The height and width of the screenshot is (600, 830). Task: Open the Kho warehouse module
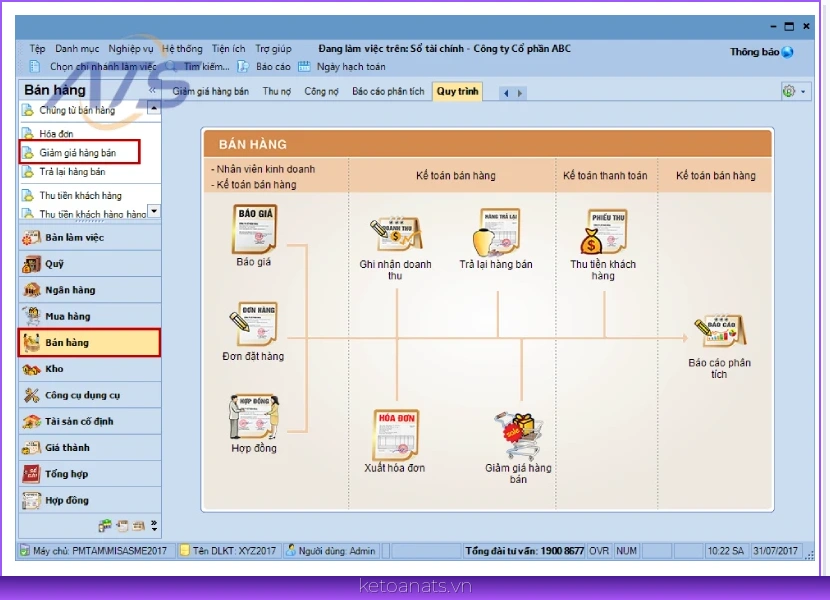89,369
